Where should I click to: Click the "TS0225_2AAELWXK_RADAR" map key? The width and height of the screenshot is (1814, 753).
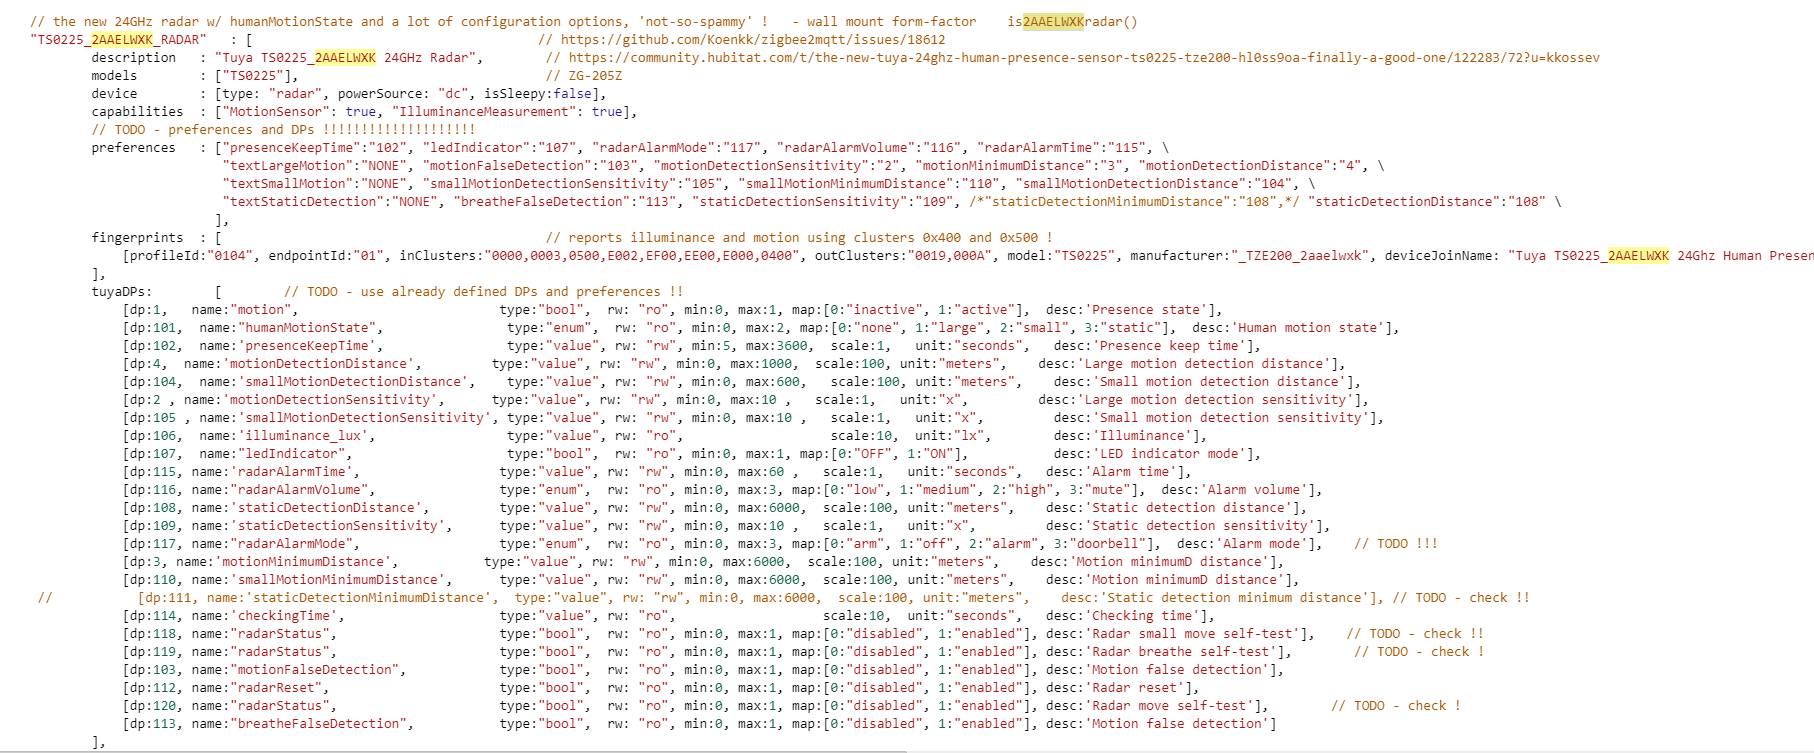tap(118, 40)
